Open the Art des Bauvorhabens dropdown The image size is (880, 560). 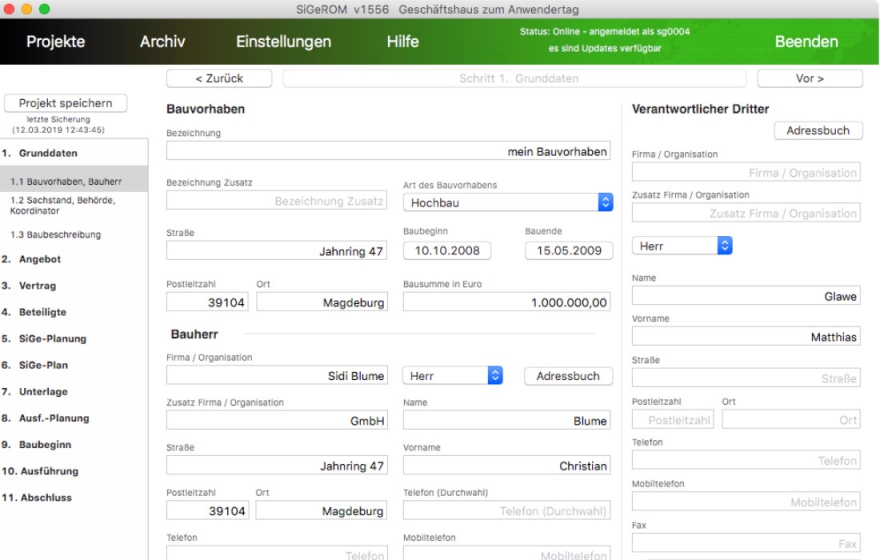coord(507,203)
